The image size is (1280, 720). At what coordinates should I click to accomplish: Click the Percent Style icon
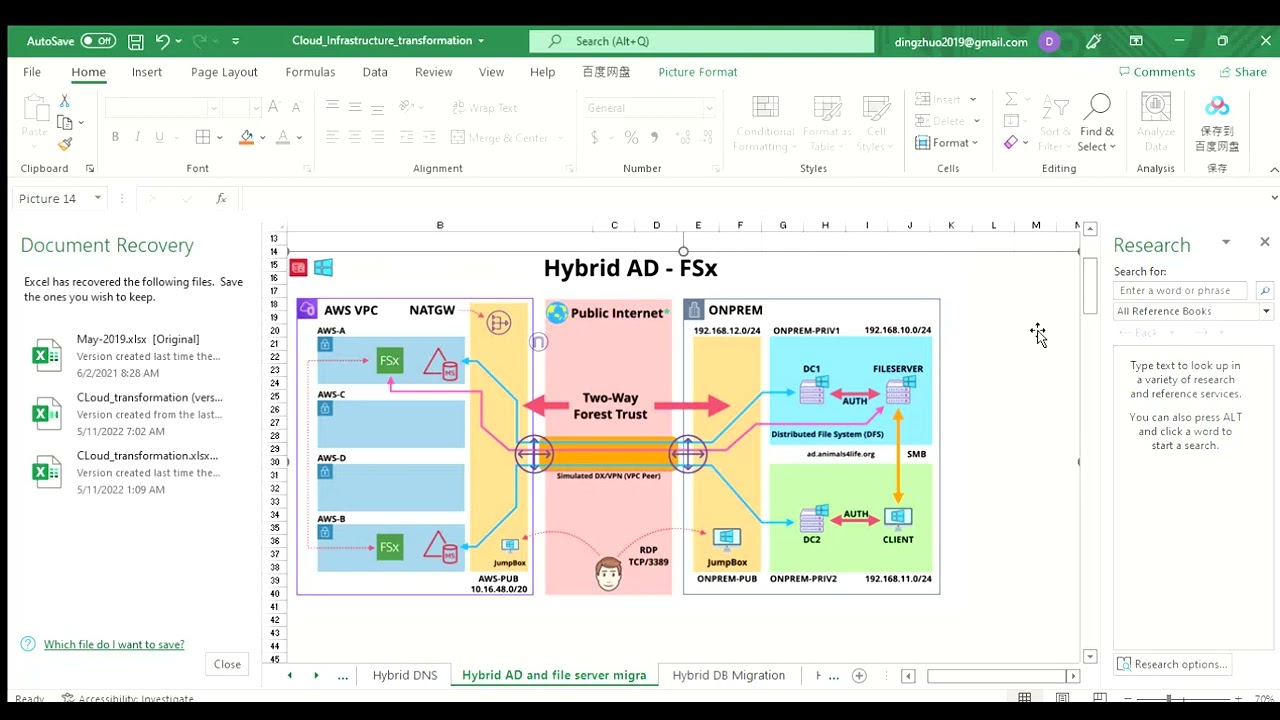point(631,138)
